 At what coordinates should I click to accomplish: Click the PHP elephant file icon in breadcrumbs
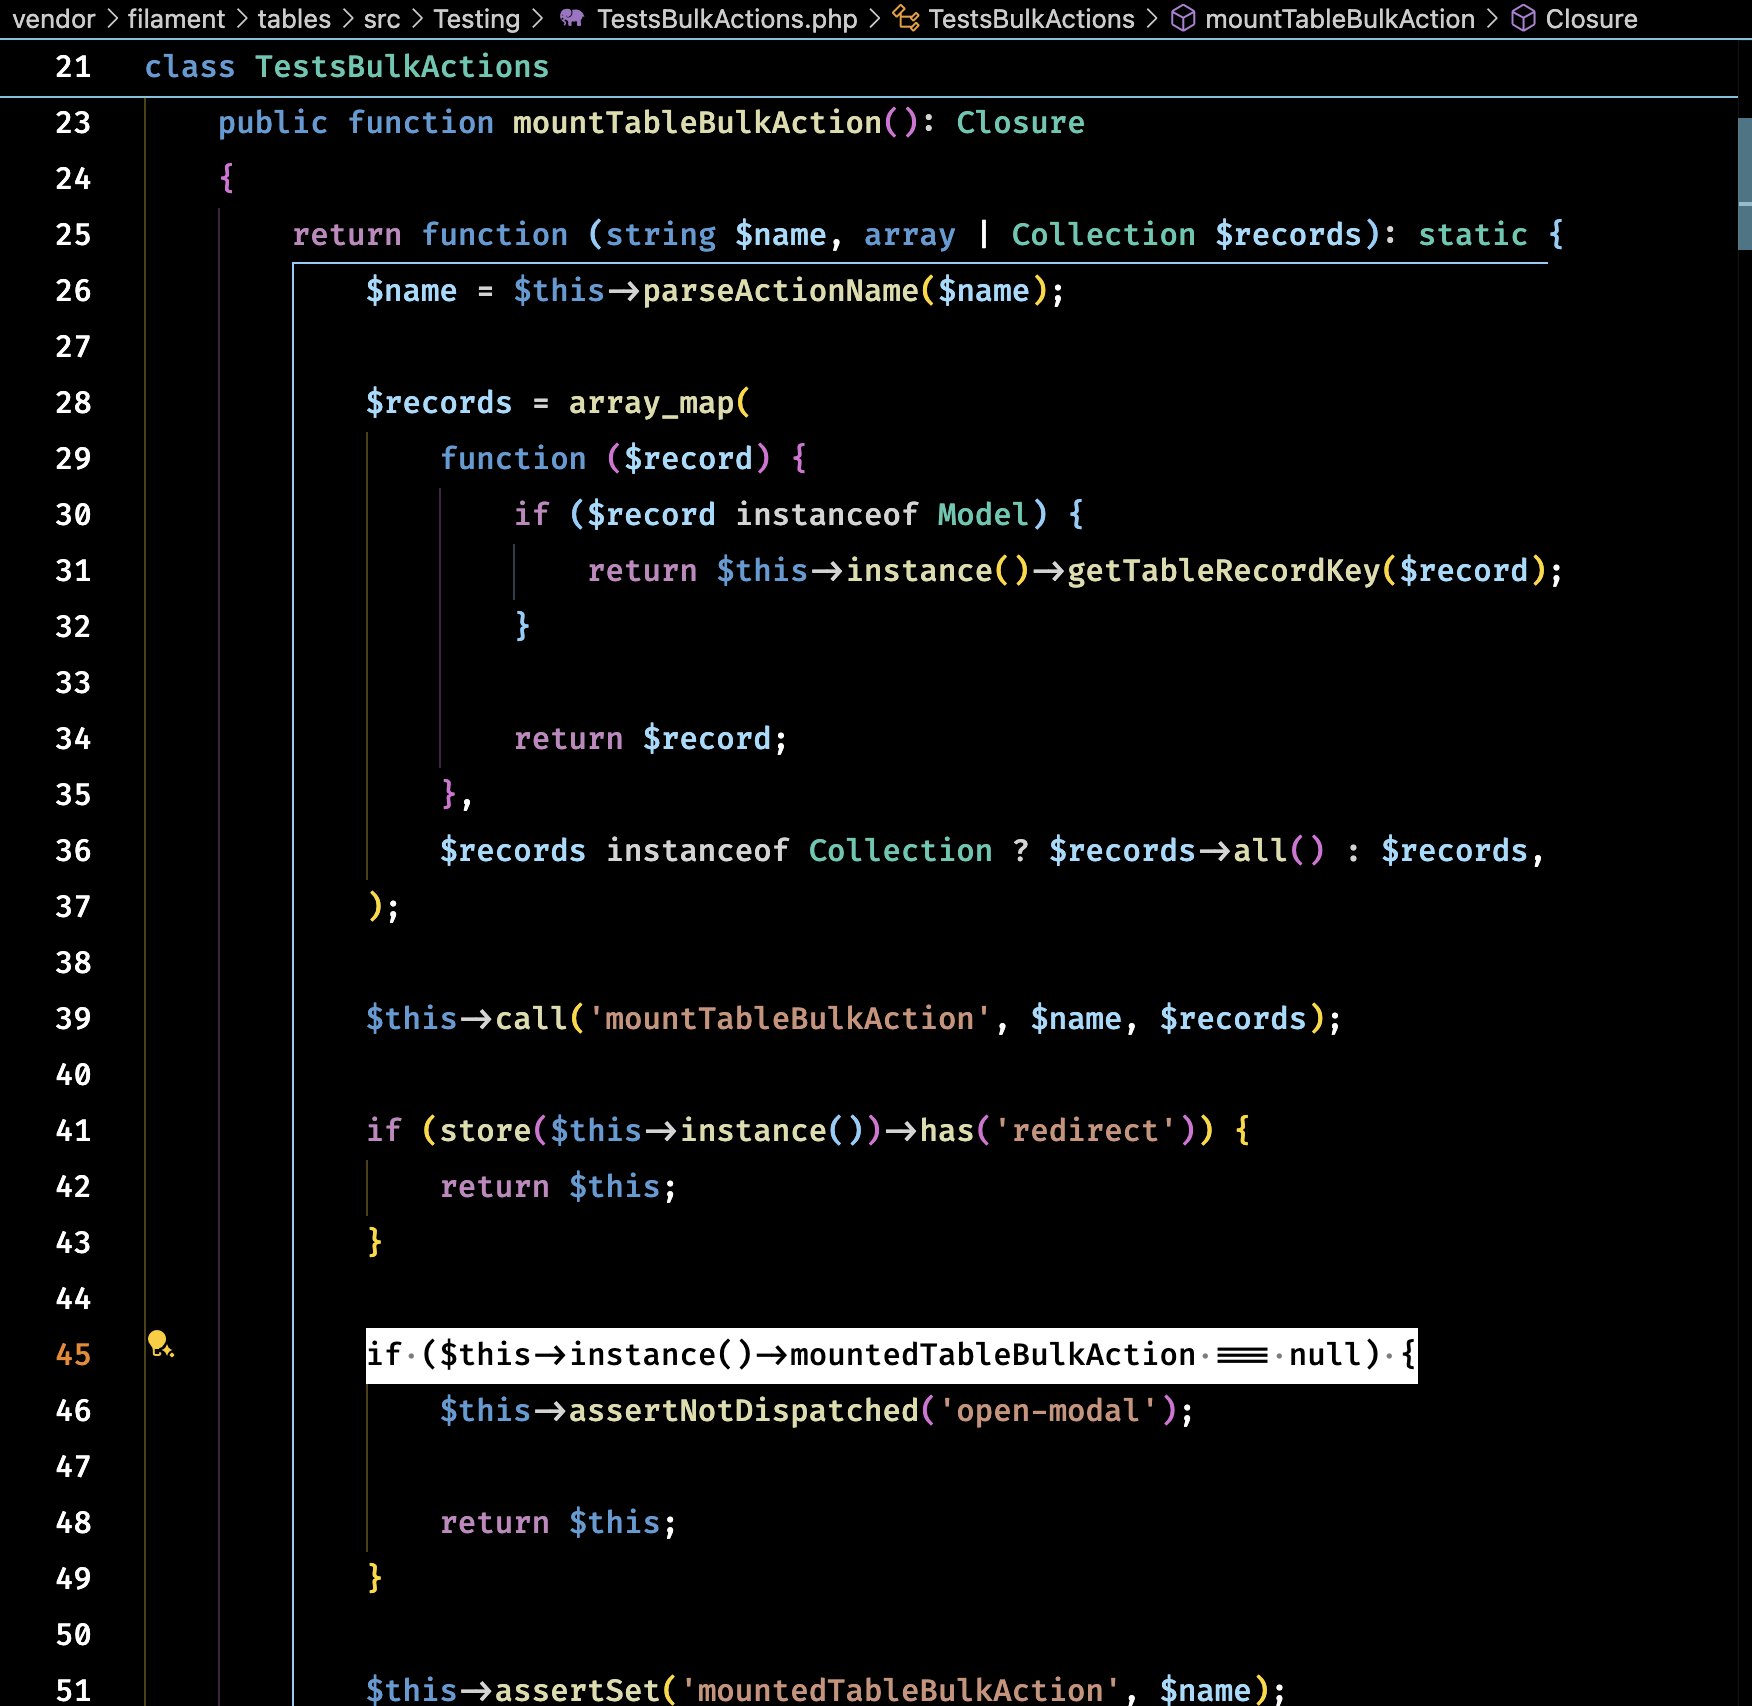pyautogui.click(x=572, y=18)
